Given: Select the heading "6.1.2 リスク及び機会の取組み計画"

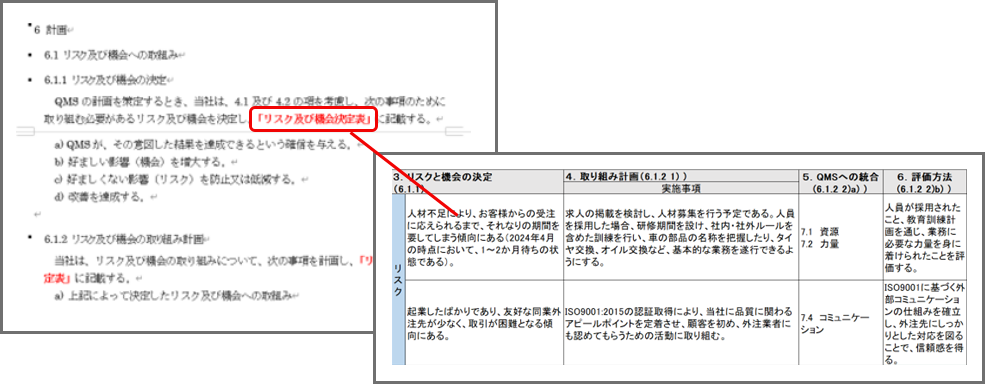Looking at the screenshot, I should 124,239.
